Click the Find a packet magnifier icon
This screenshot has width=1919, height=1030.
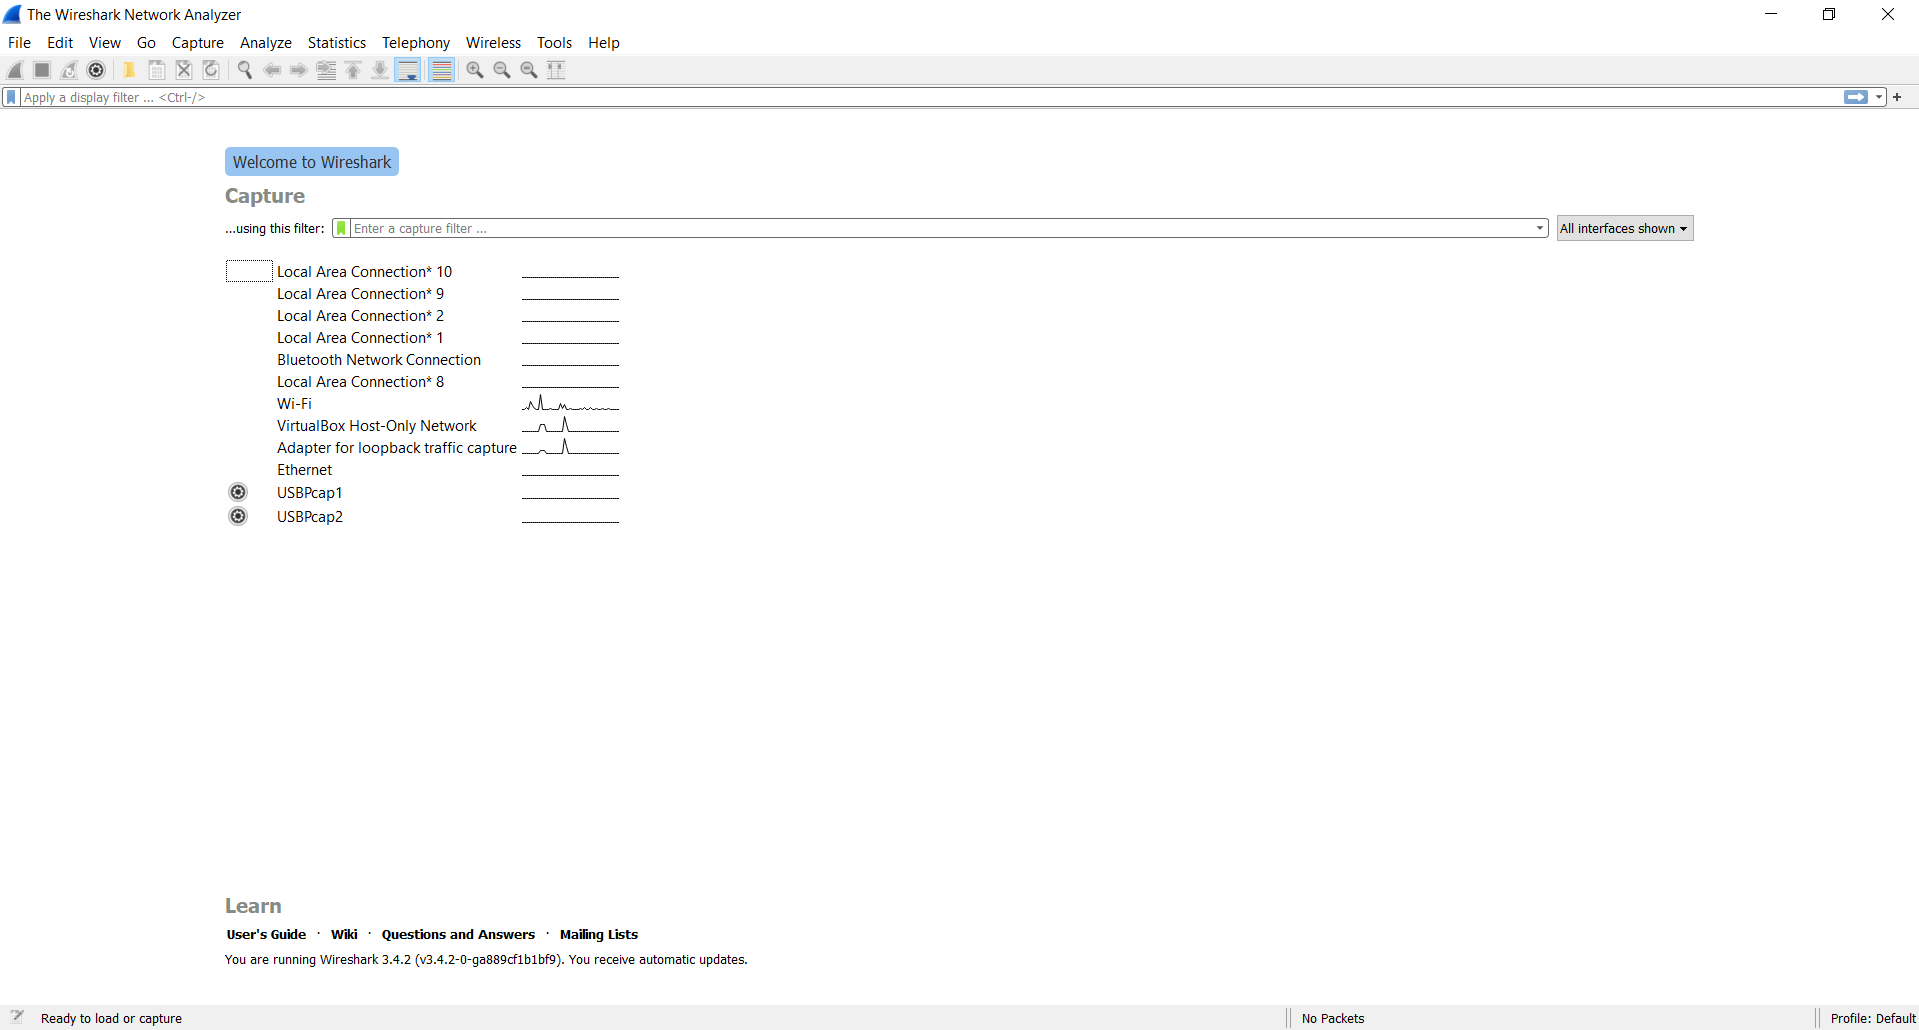245,70
